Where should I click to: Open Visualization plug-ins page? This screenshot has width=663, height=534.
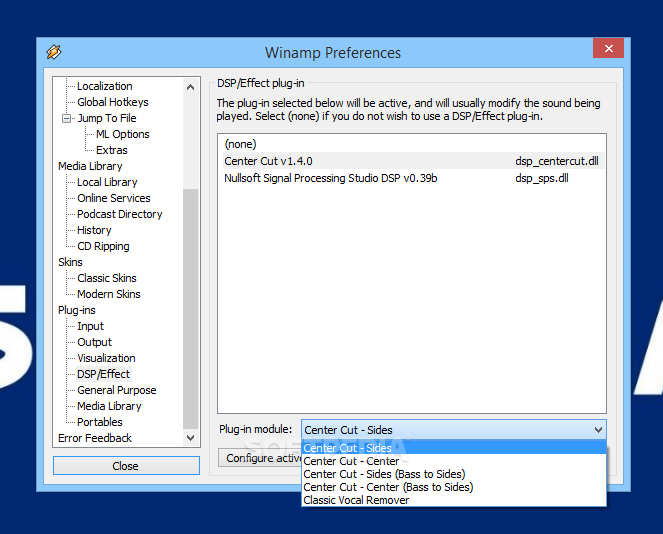point(106,359)
